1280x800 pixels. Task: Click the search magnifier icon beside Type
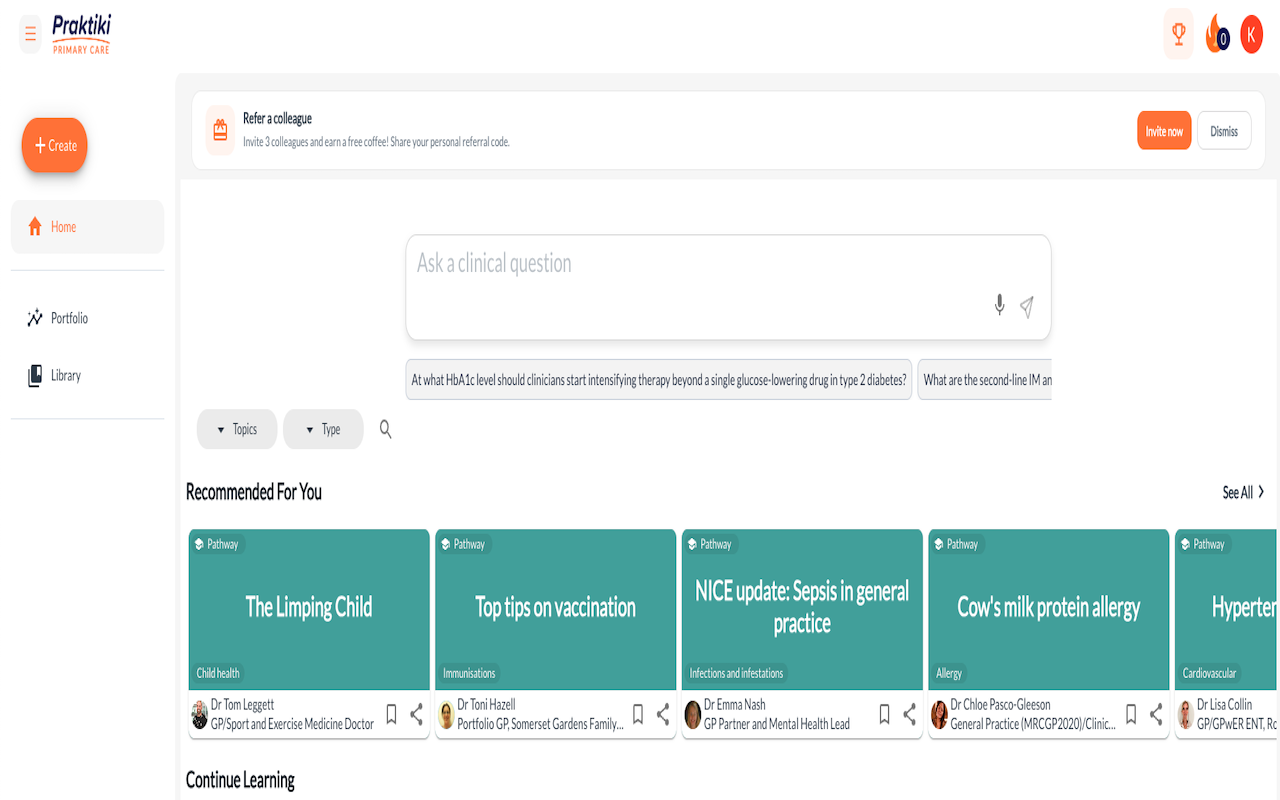385,429
